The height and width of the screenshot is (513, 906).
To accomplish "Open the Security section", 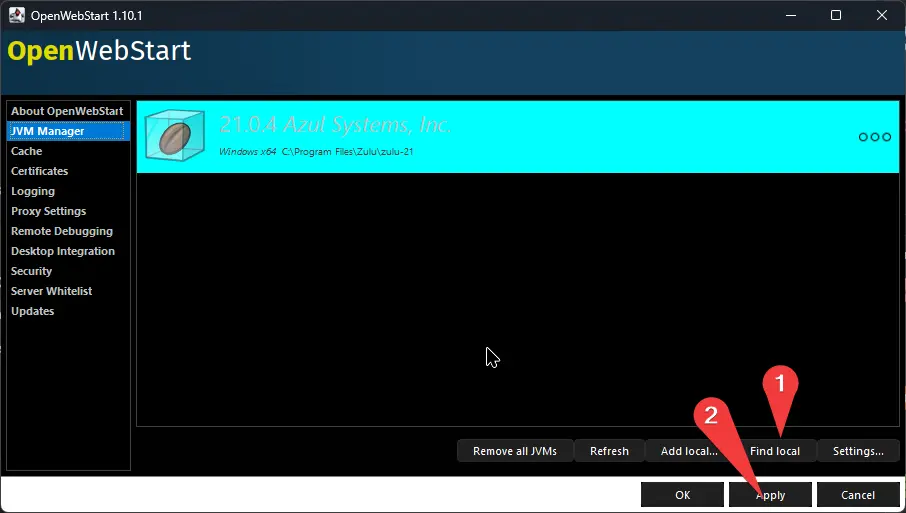I will pos(68,271).
